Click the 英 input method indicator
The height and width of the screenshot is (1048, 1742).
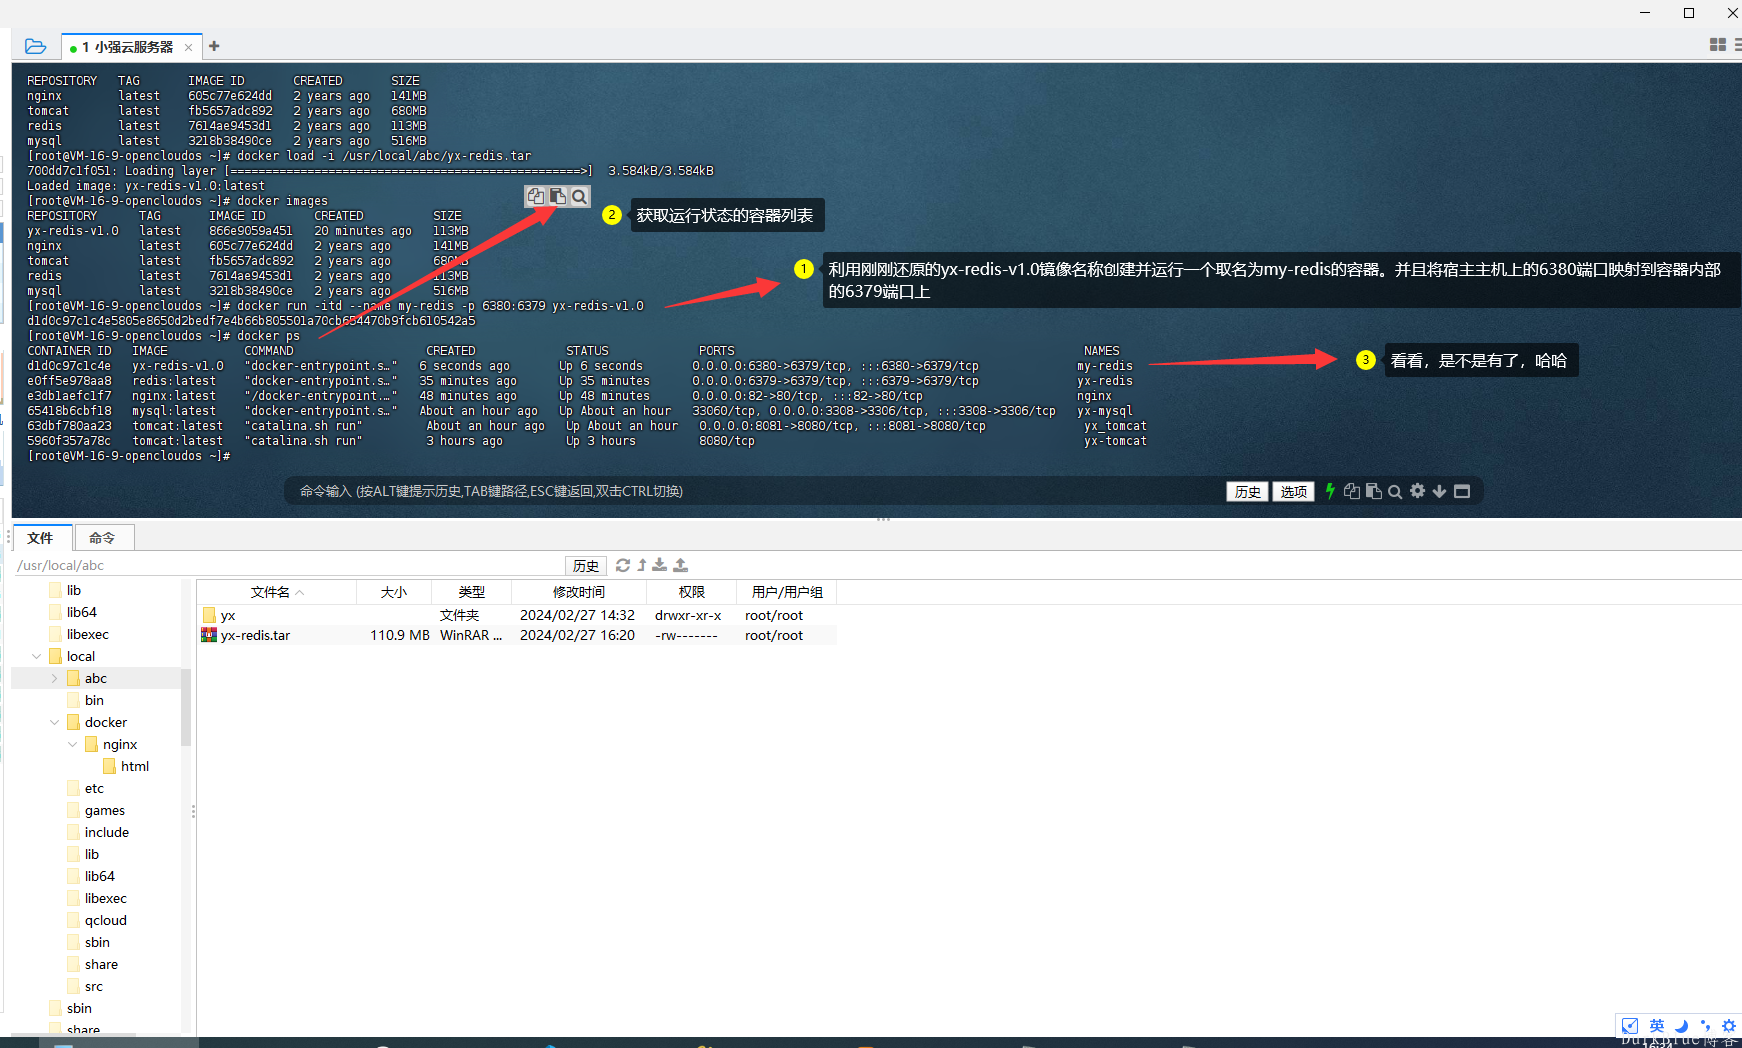pos(1657,1025)
